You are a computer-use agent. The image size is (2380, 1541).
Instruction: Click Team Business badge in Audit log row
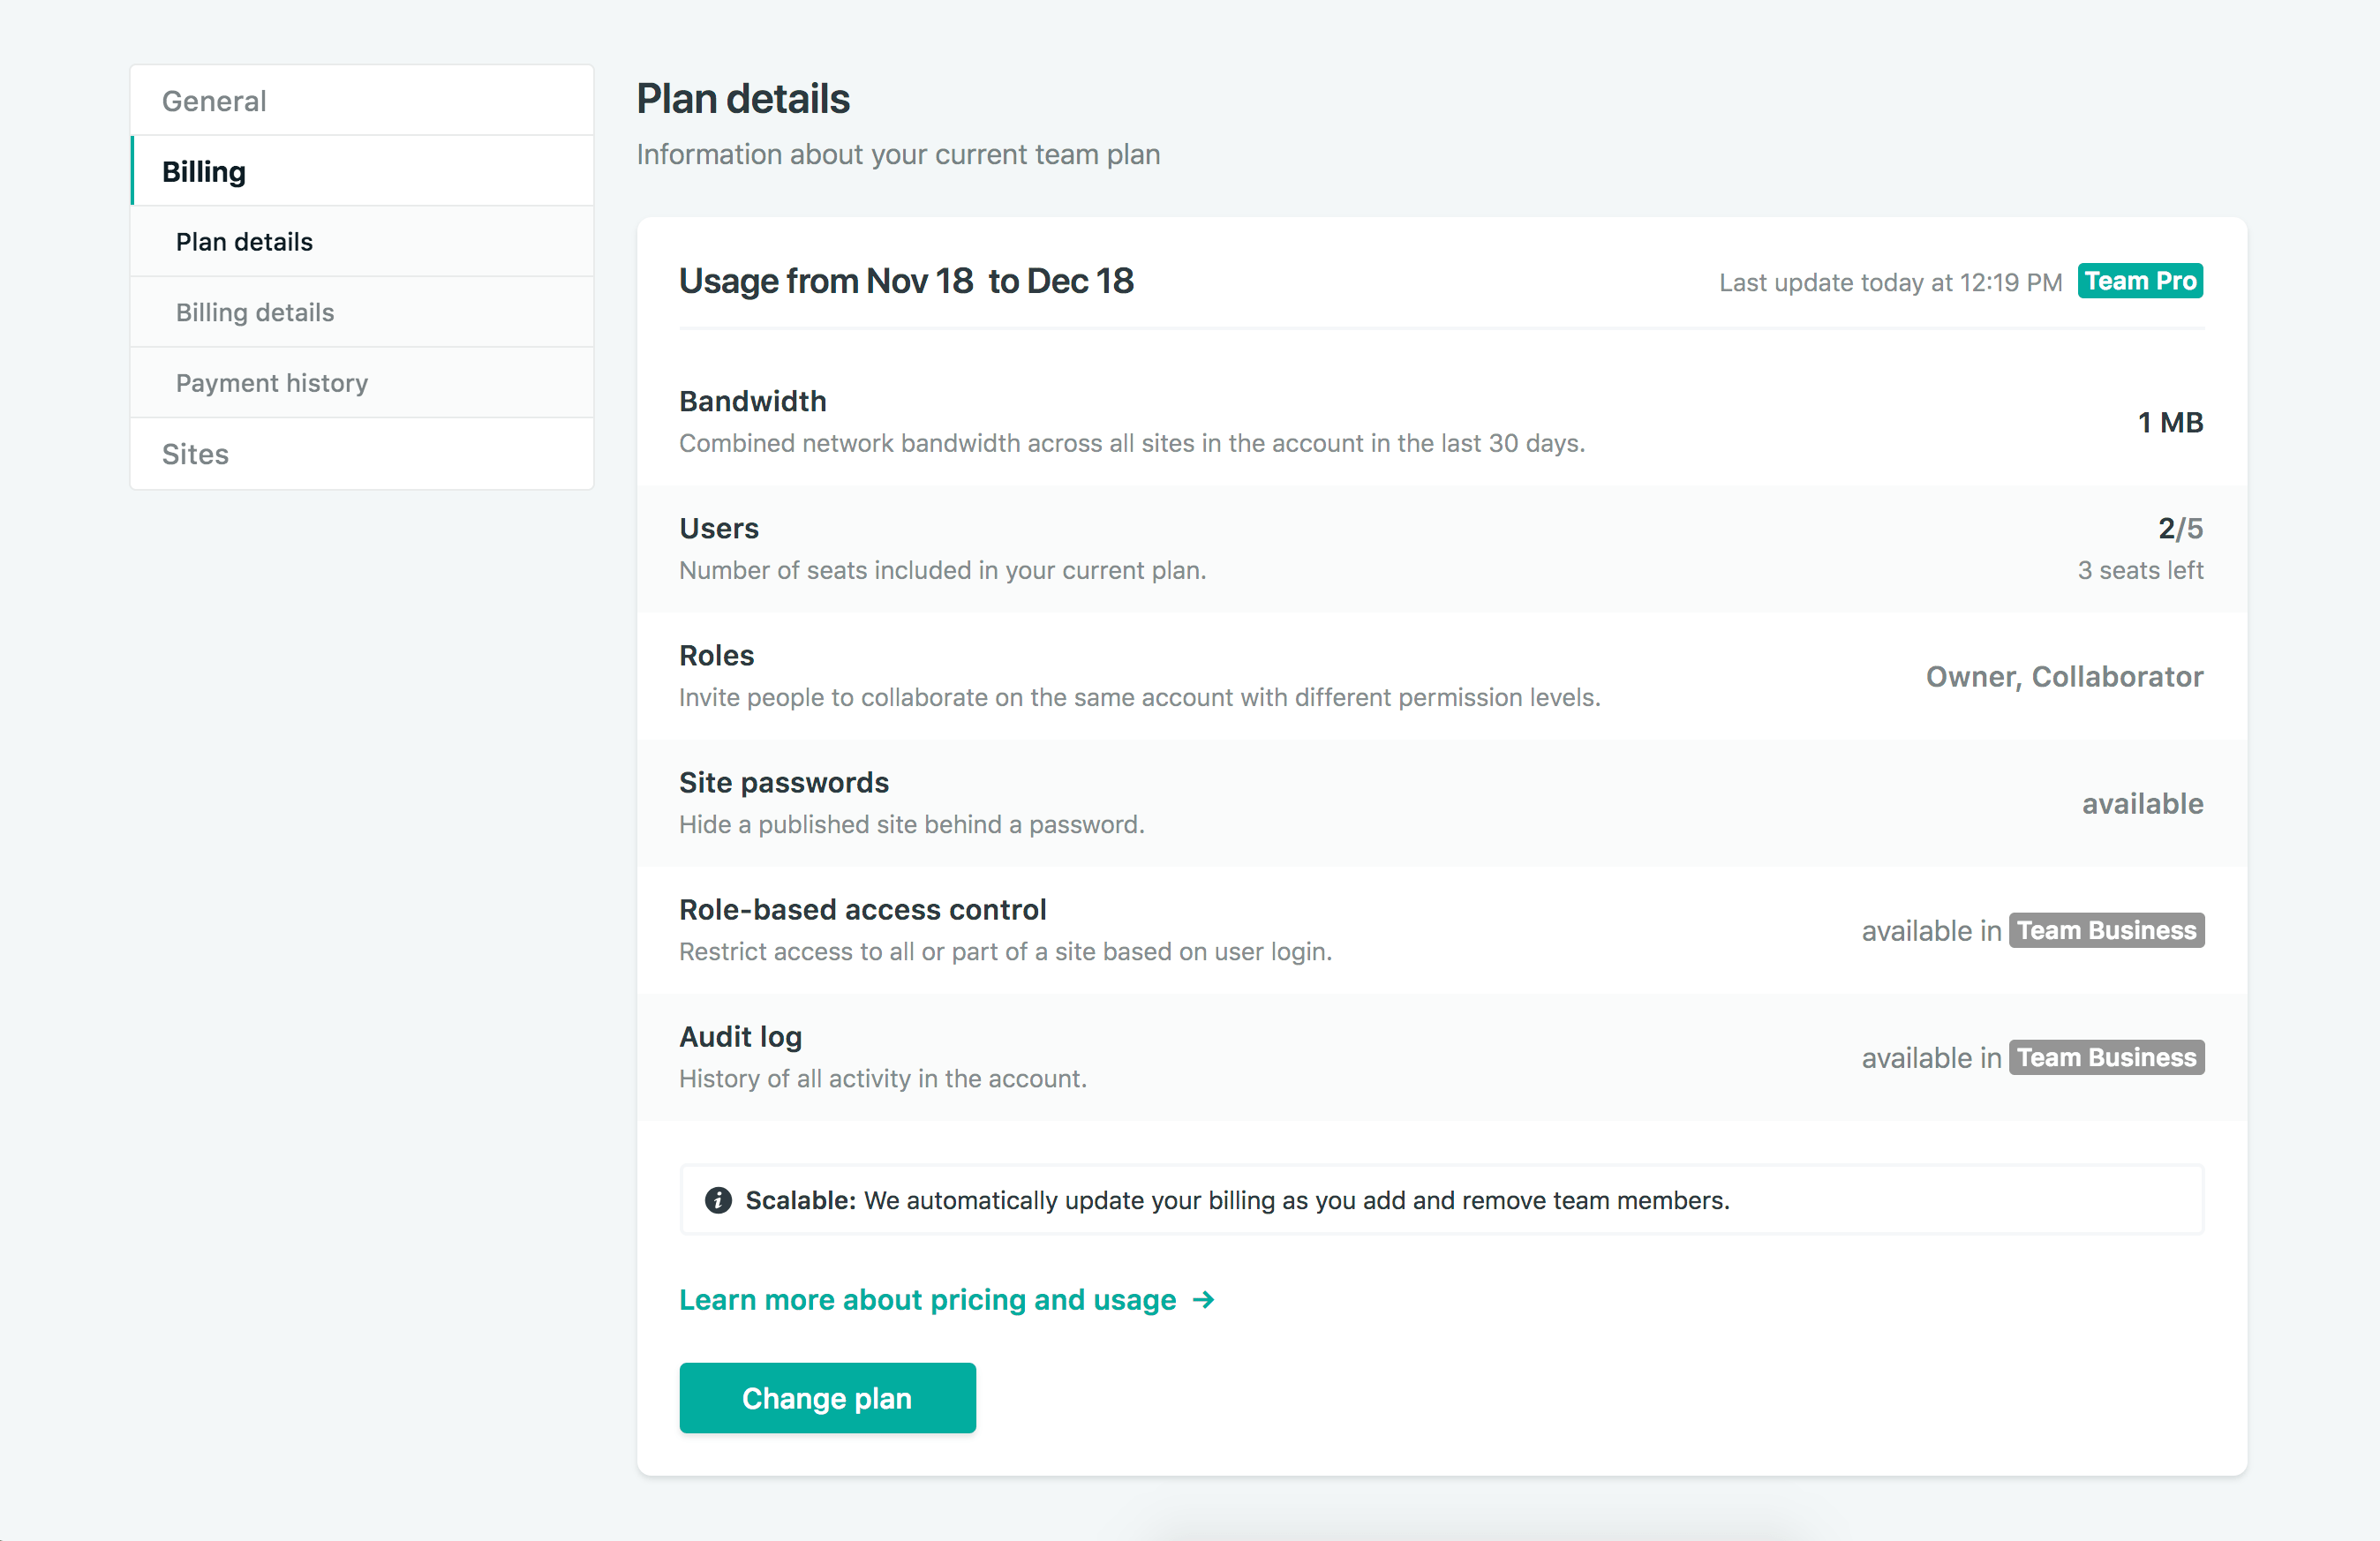pos(2106,1058)
